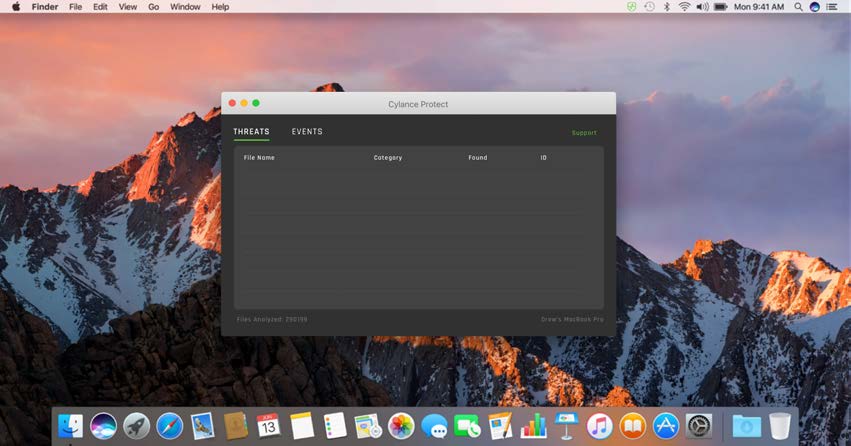The height and width of the screenshot is (446, 851).
Task: Open iTunes music icon in Dock
Action: (x=600, y=425)
